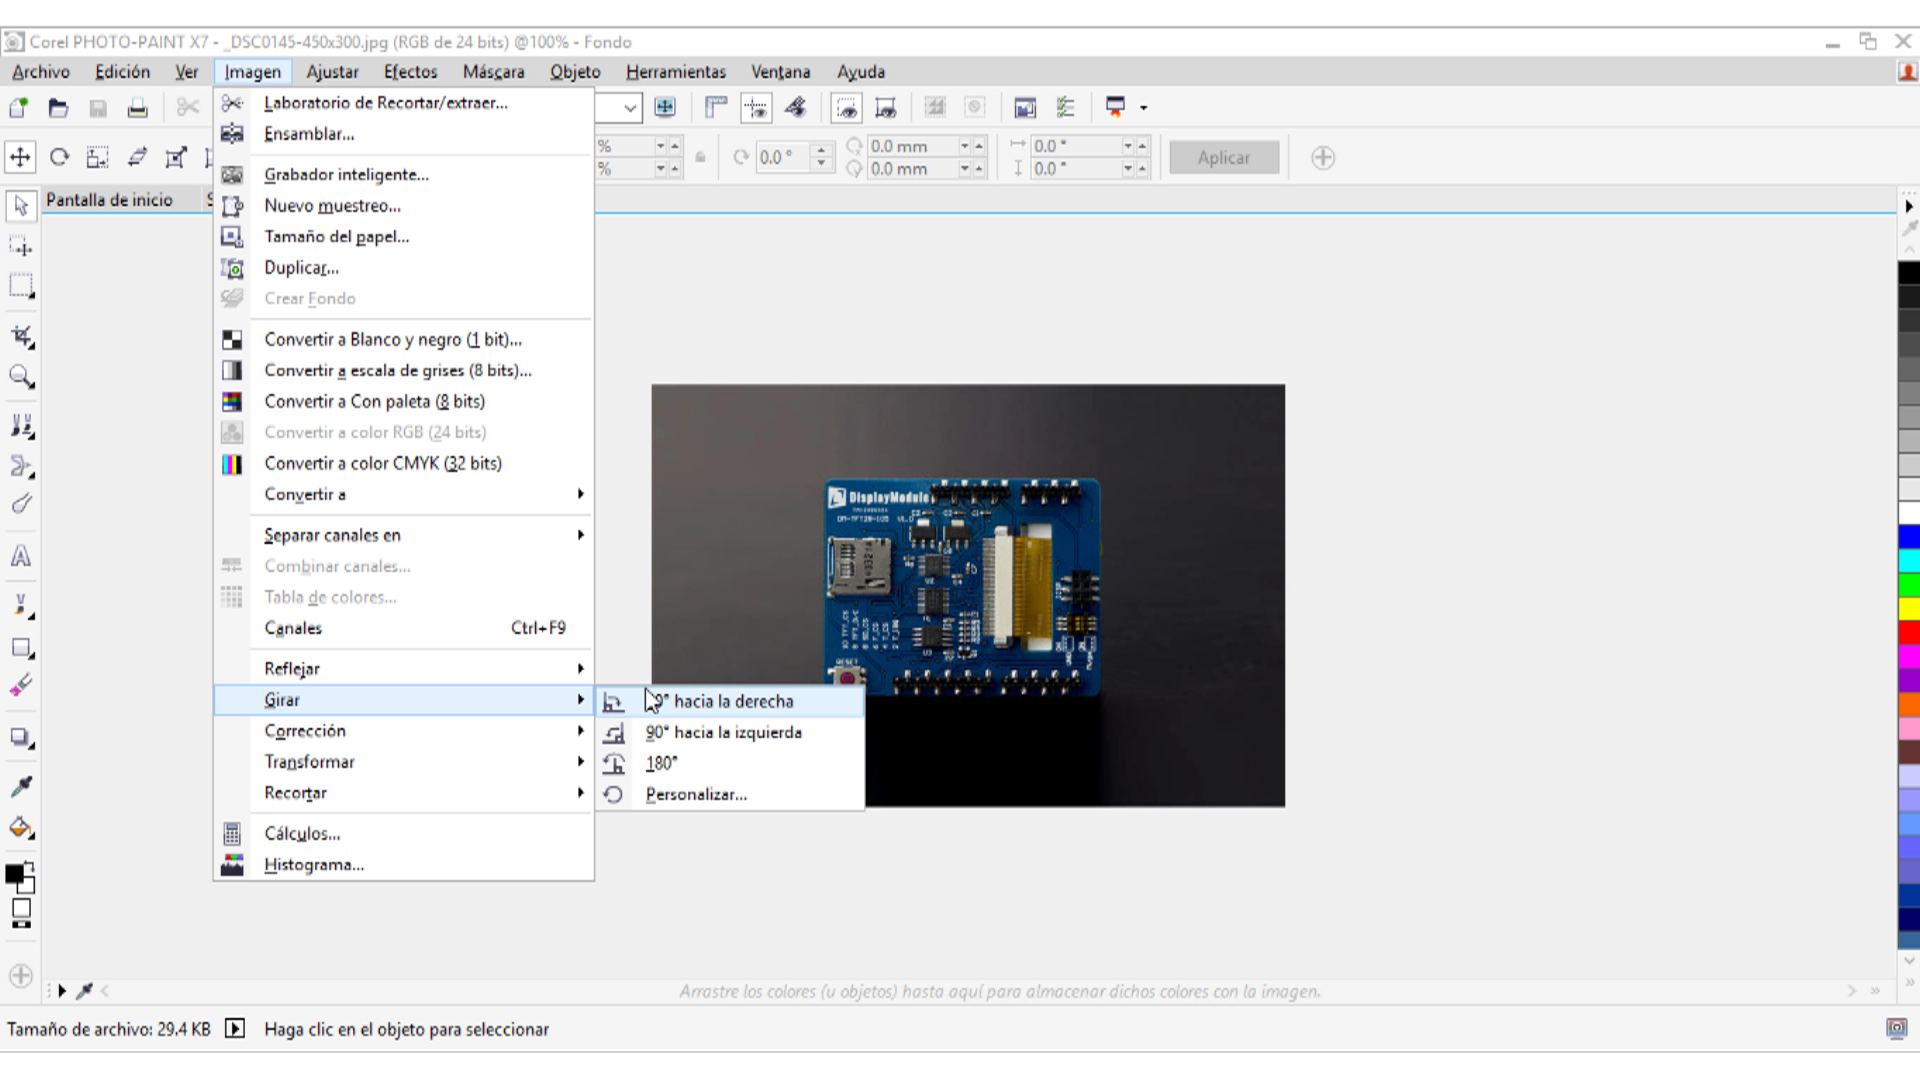The width and height of the screenshot is (1920, 1080).
Task: Toggle the lock ratio padlock
Action: tap(700, 157)
